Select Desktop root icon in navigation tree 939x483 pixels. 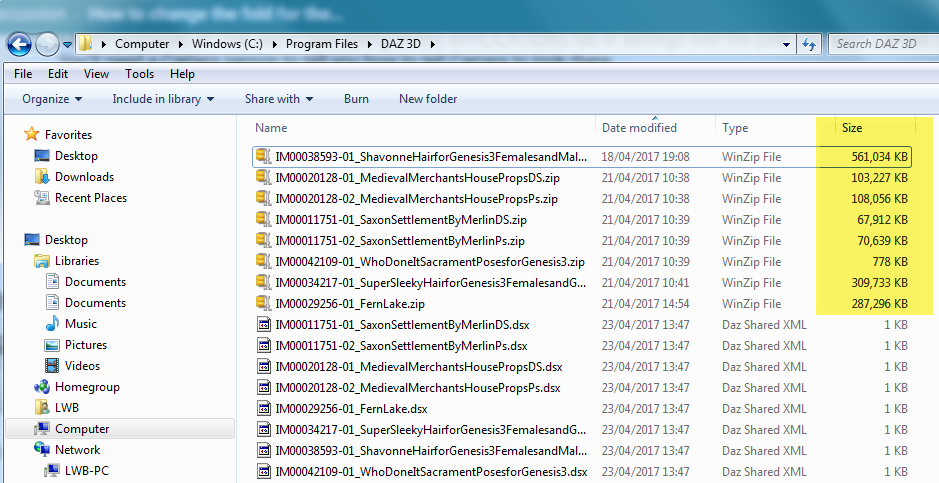32,239
